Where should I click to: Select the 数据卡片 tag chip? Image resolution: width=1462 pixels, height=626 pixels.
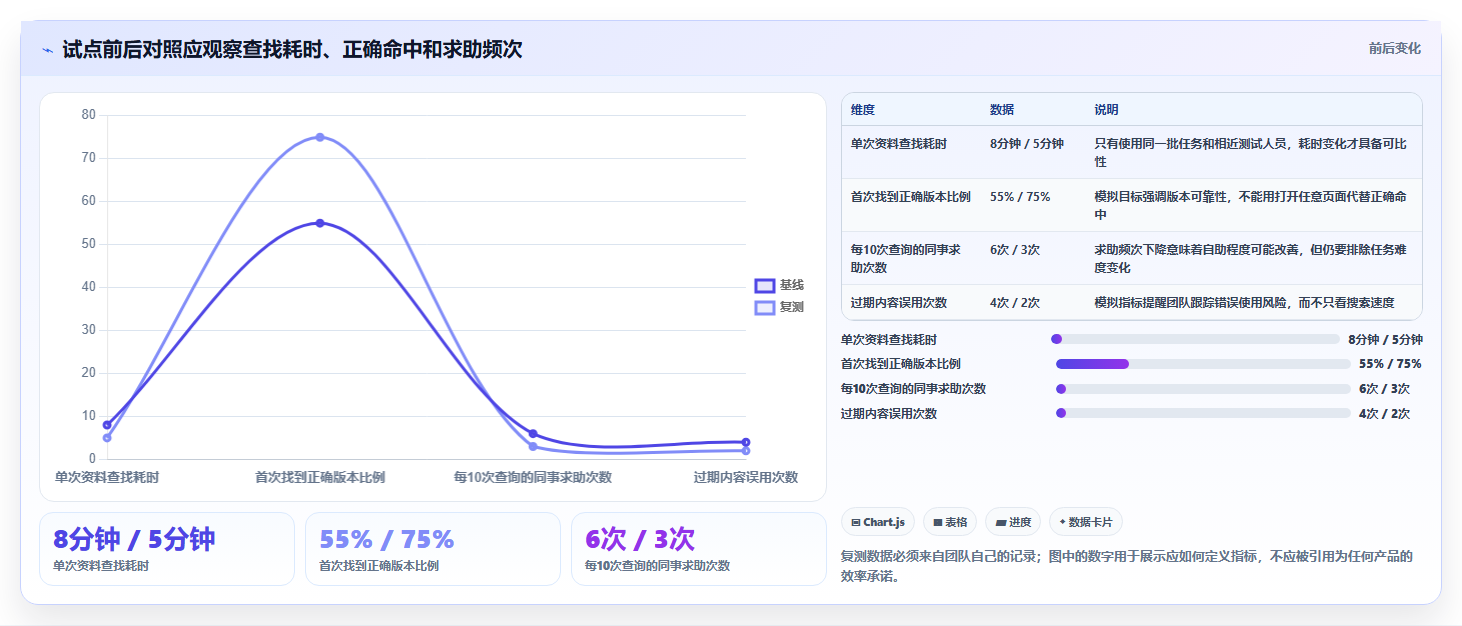[x=1086, y=522]
